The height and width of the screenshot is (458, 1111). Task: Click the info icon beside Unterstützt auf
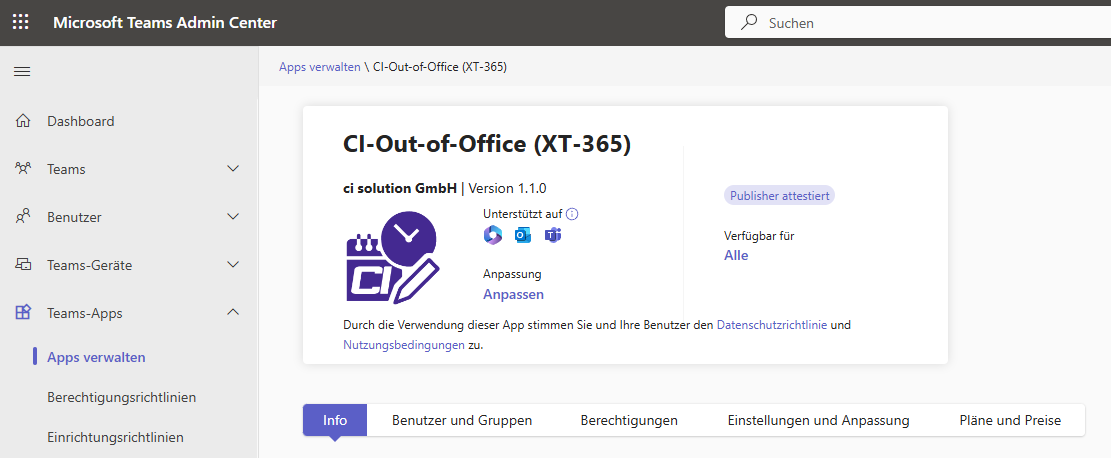pos(573,213)
